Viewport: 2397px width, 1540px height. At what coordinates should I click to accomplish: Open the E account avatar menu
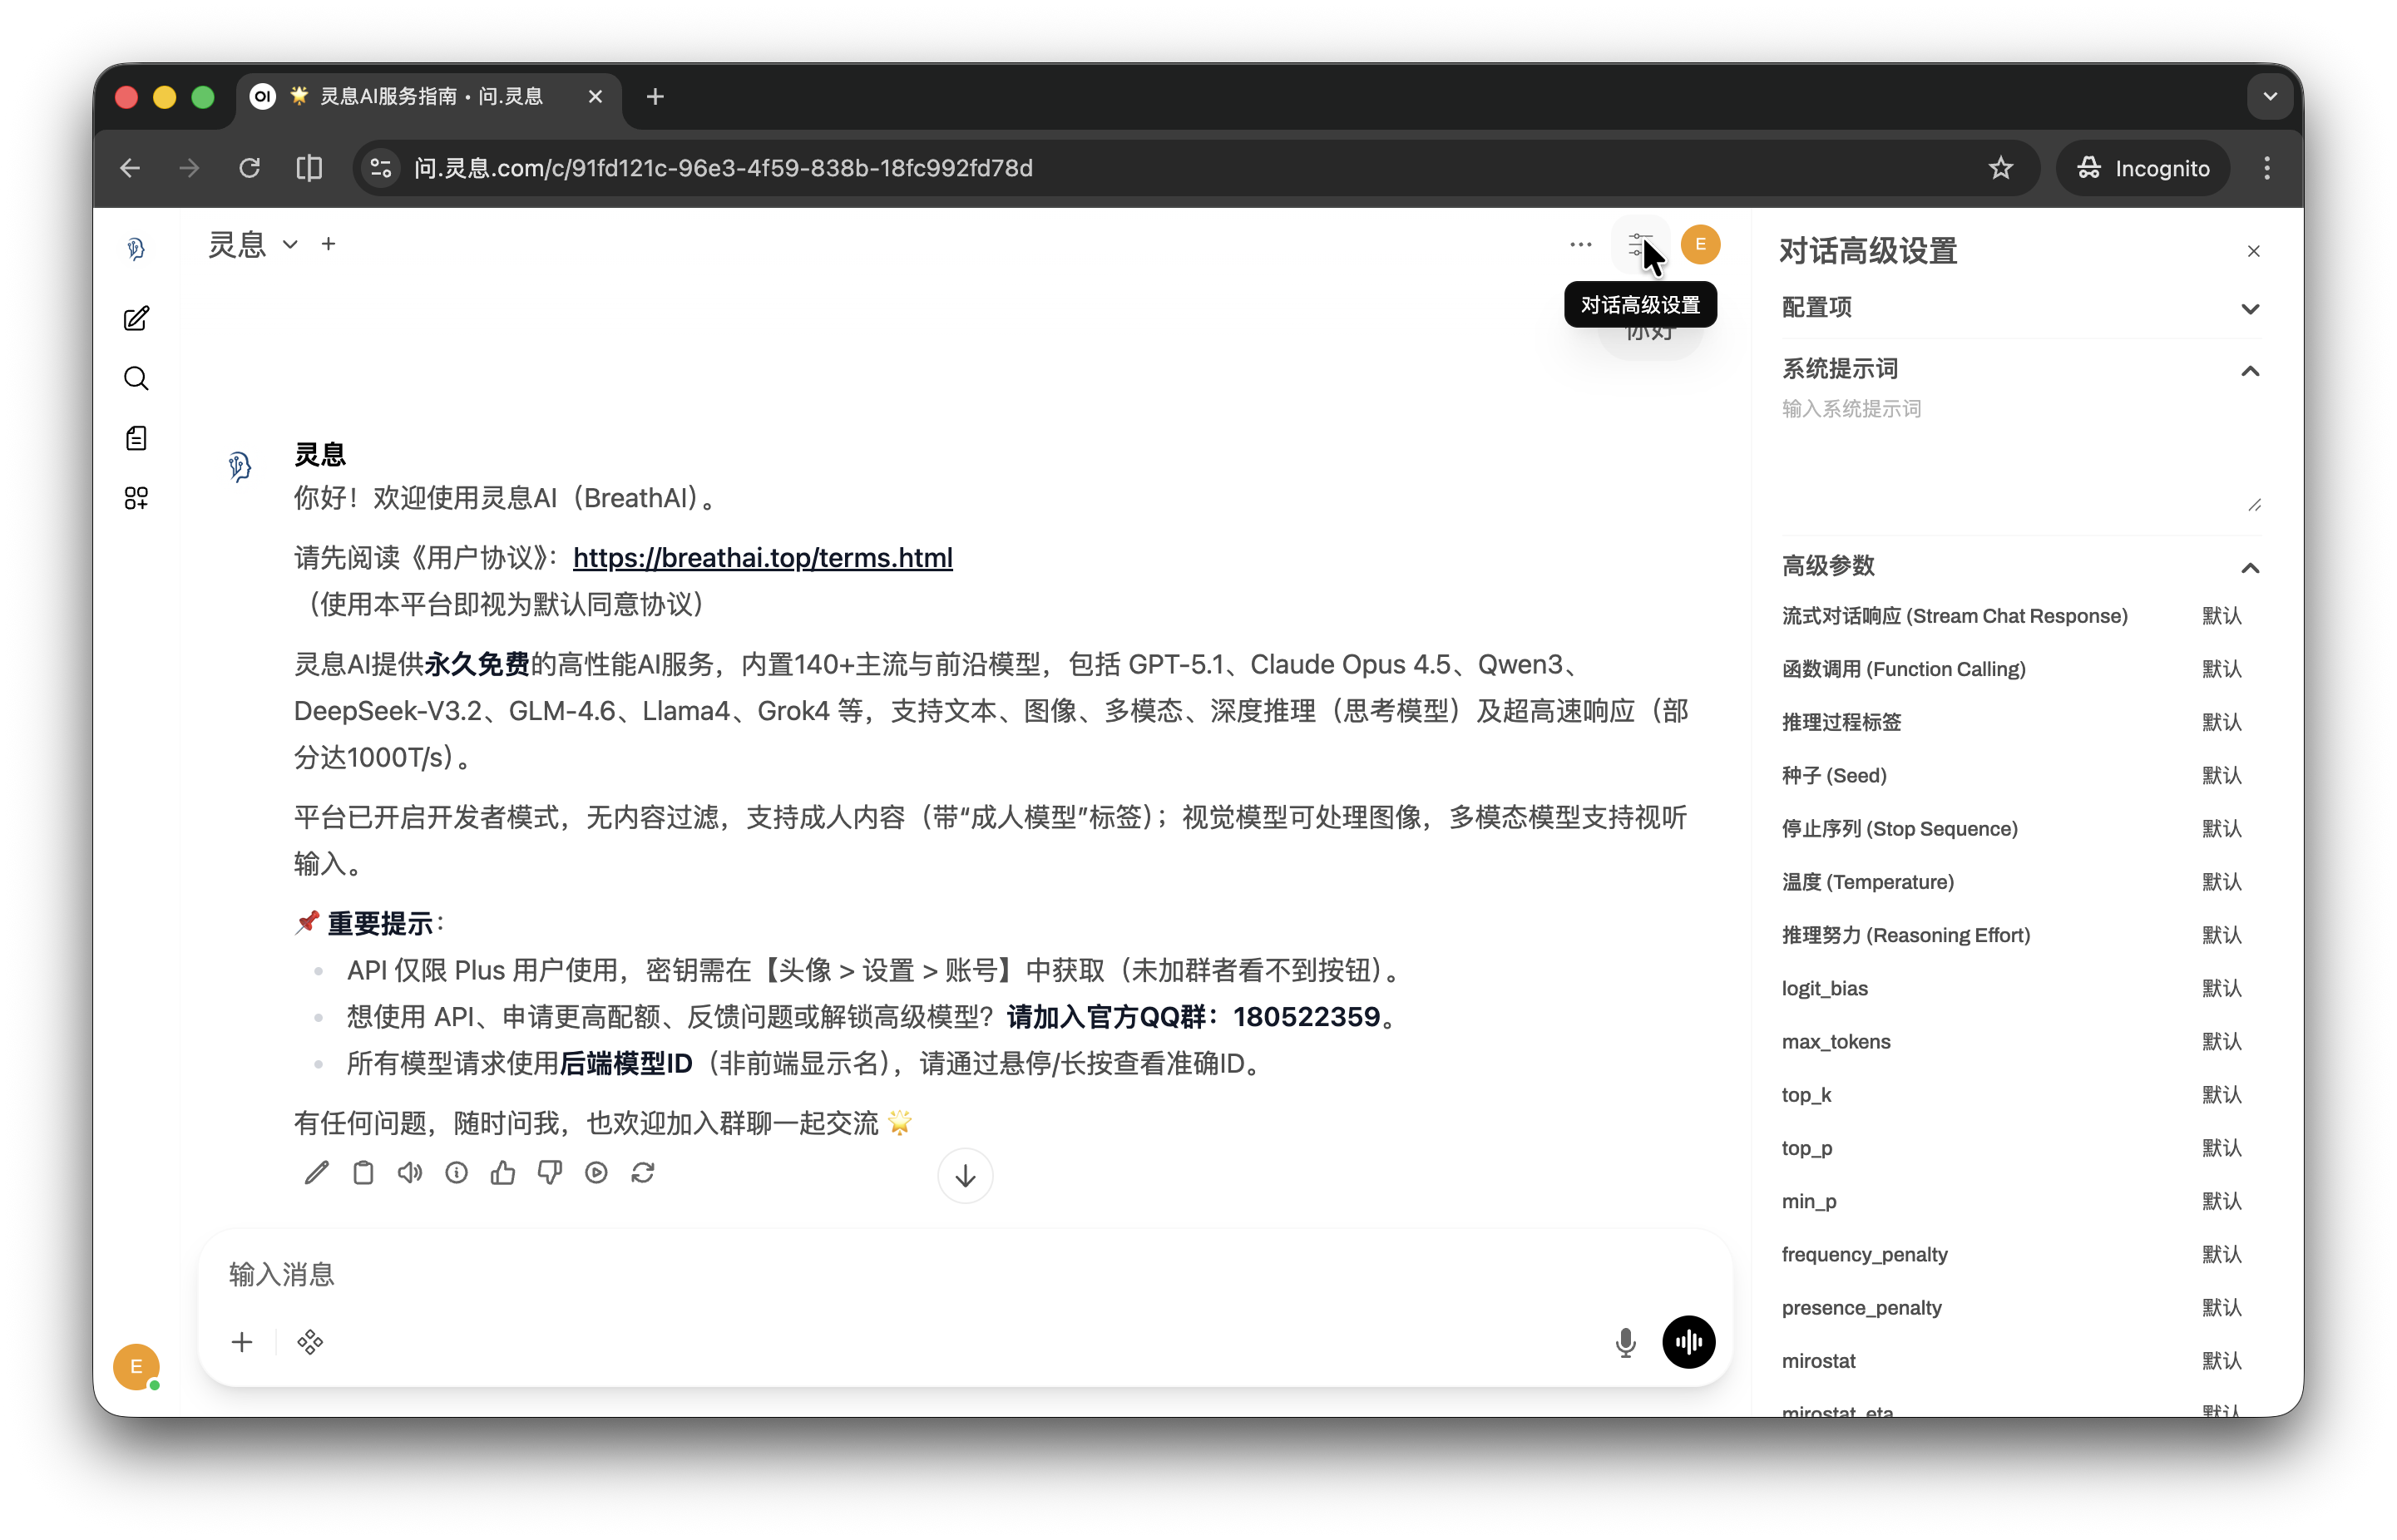point(1700,243)
